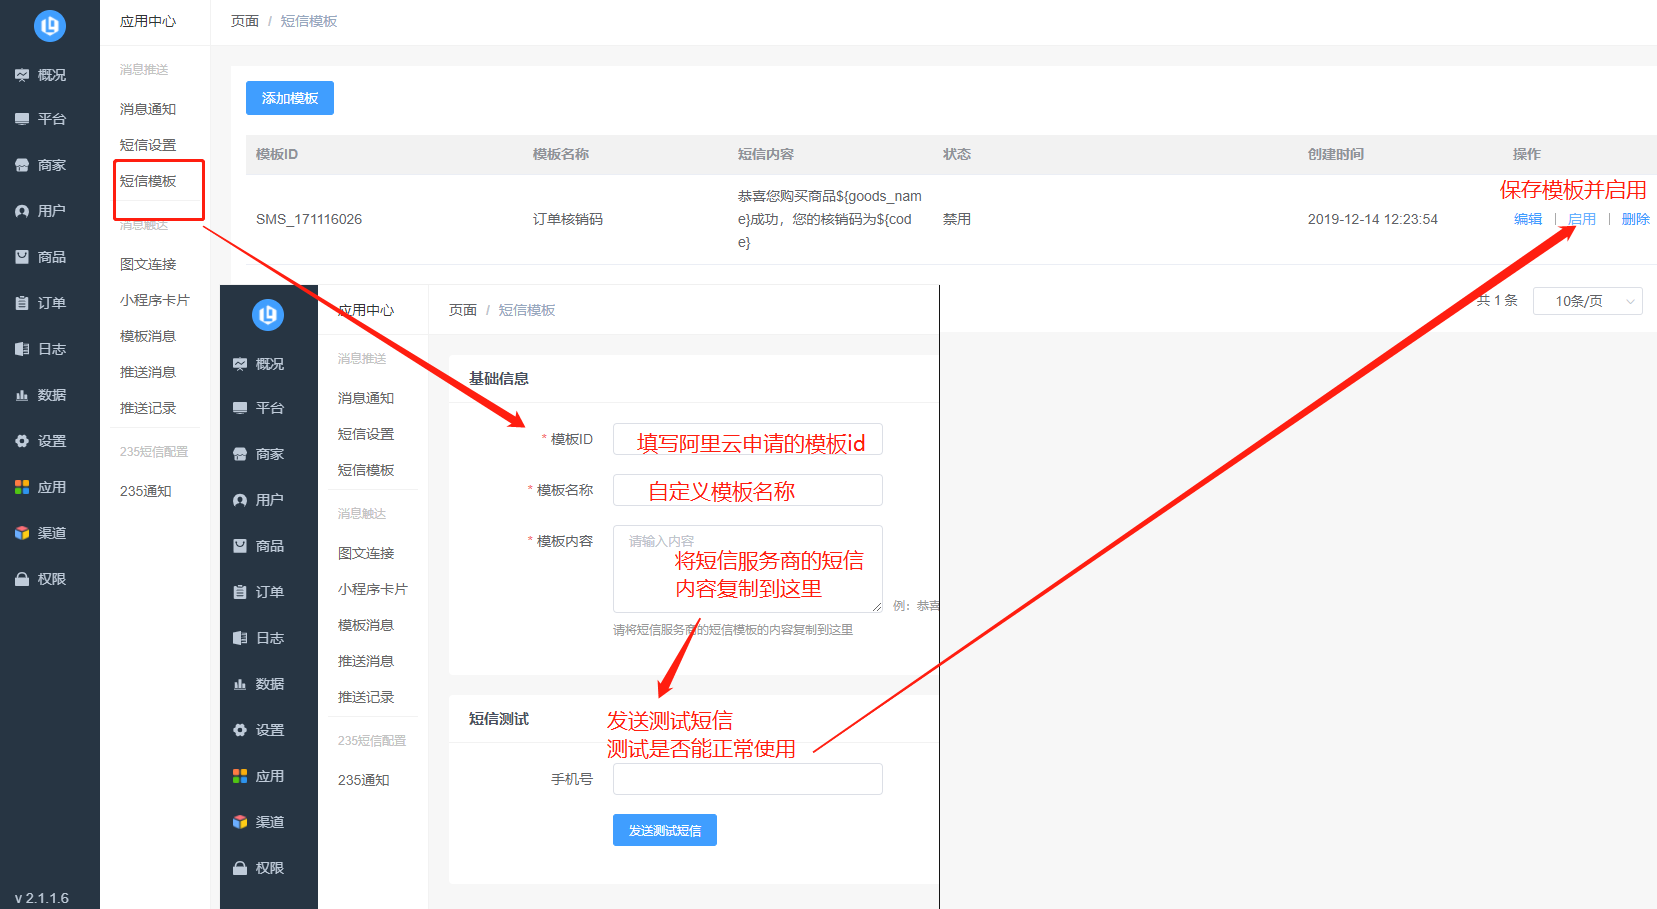
Task: Open 概况 overview icon in the outer sidebar
Action: click(x=22, y=75)
